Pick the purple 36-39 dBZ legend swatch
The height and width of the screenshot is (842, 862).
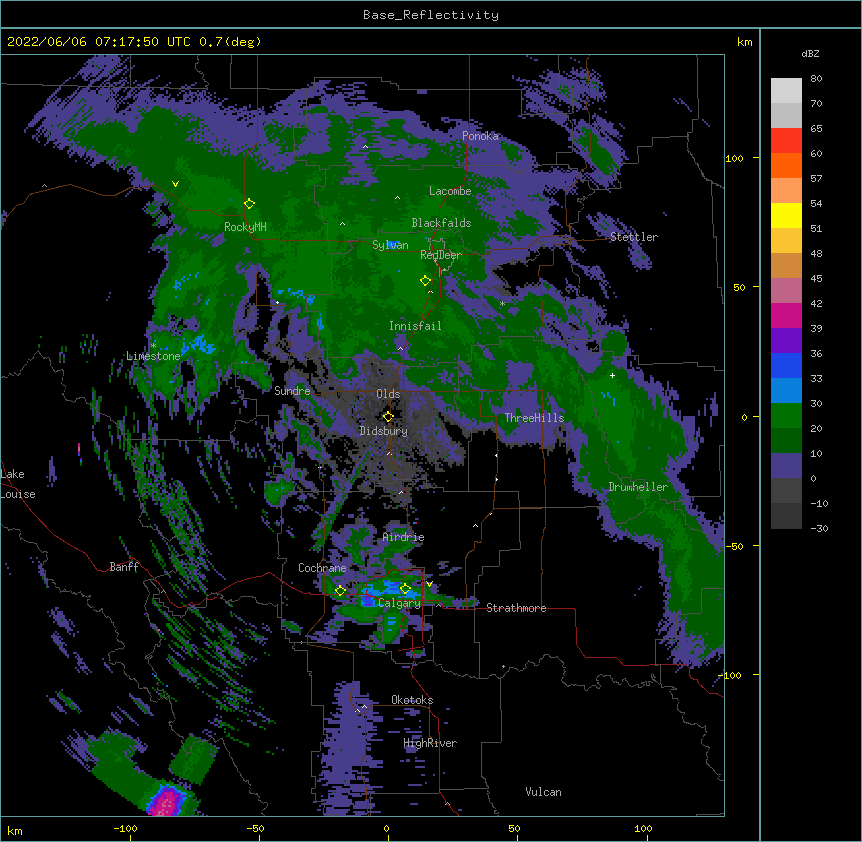point(786,341)
